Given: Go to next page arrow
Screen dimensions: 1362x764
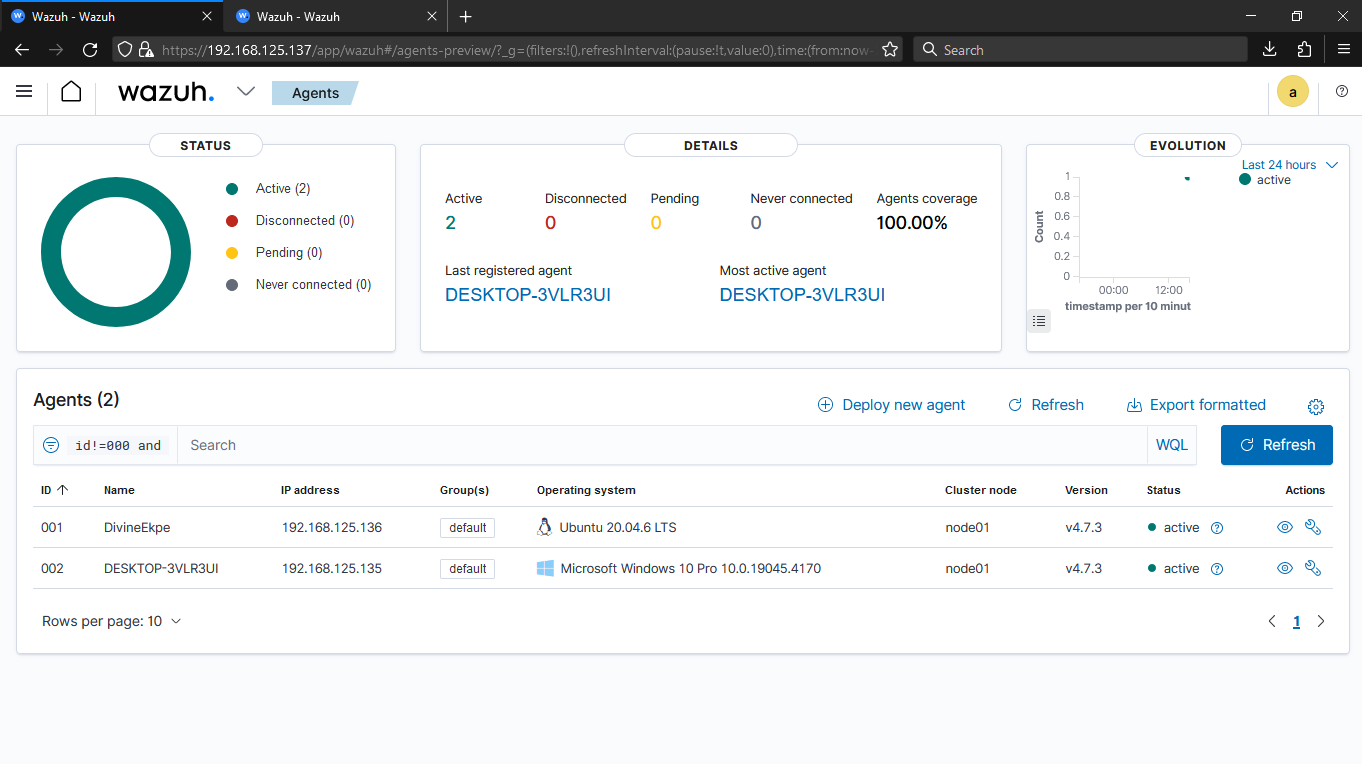Looking at the screenshot, I should [1321, 621].
